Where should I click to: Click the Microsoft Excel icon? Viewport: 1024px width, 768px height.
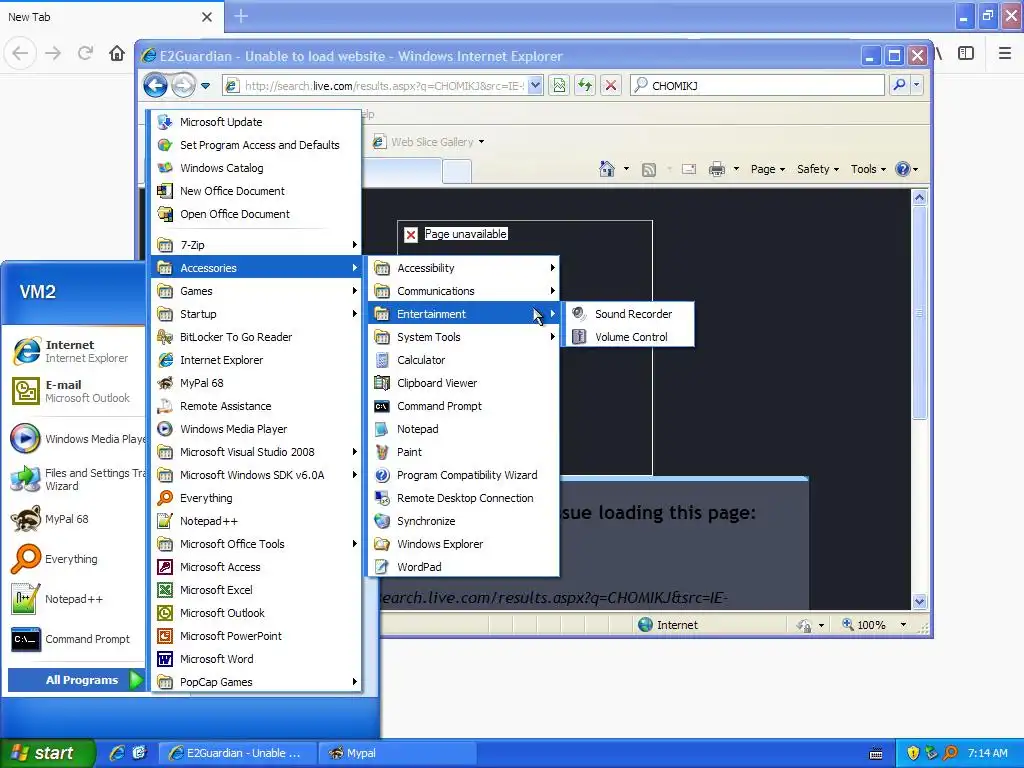(x=165, y=590)
